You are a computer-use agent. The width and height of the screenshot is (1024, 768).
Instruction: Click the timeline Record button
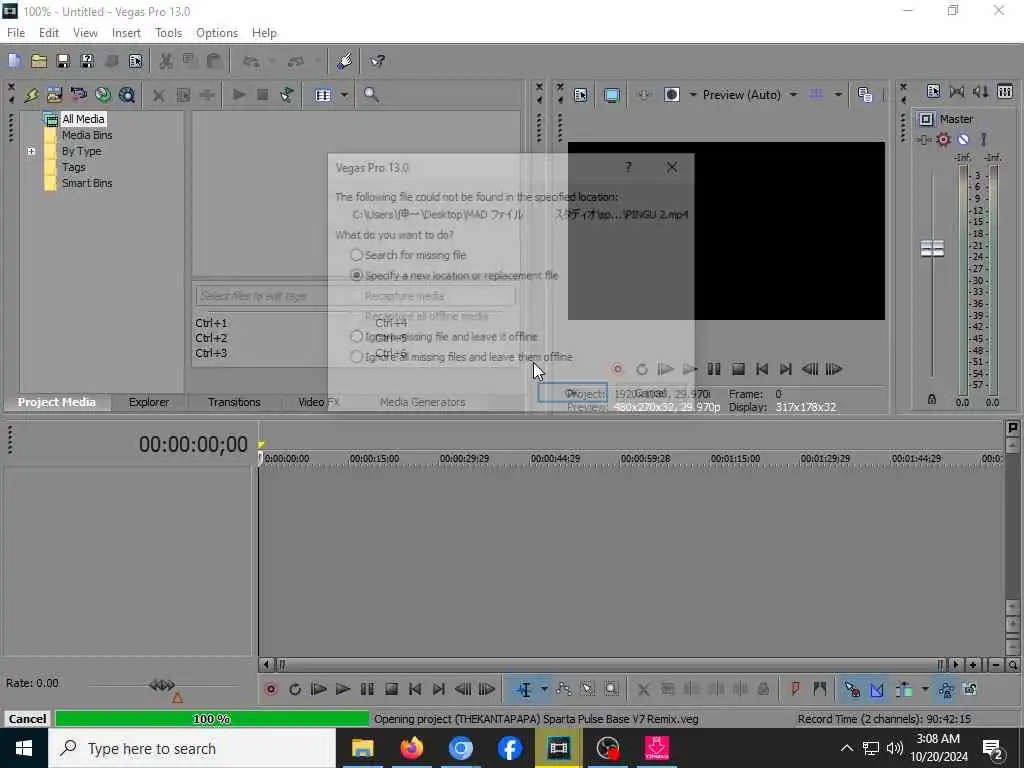click(270, 689)
